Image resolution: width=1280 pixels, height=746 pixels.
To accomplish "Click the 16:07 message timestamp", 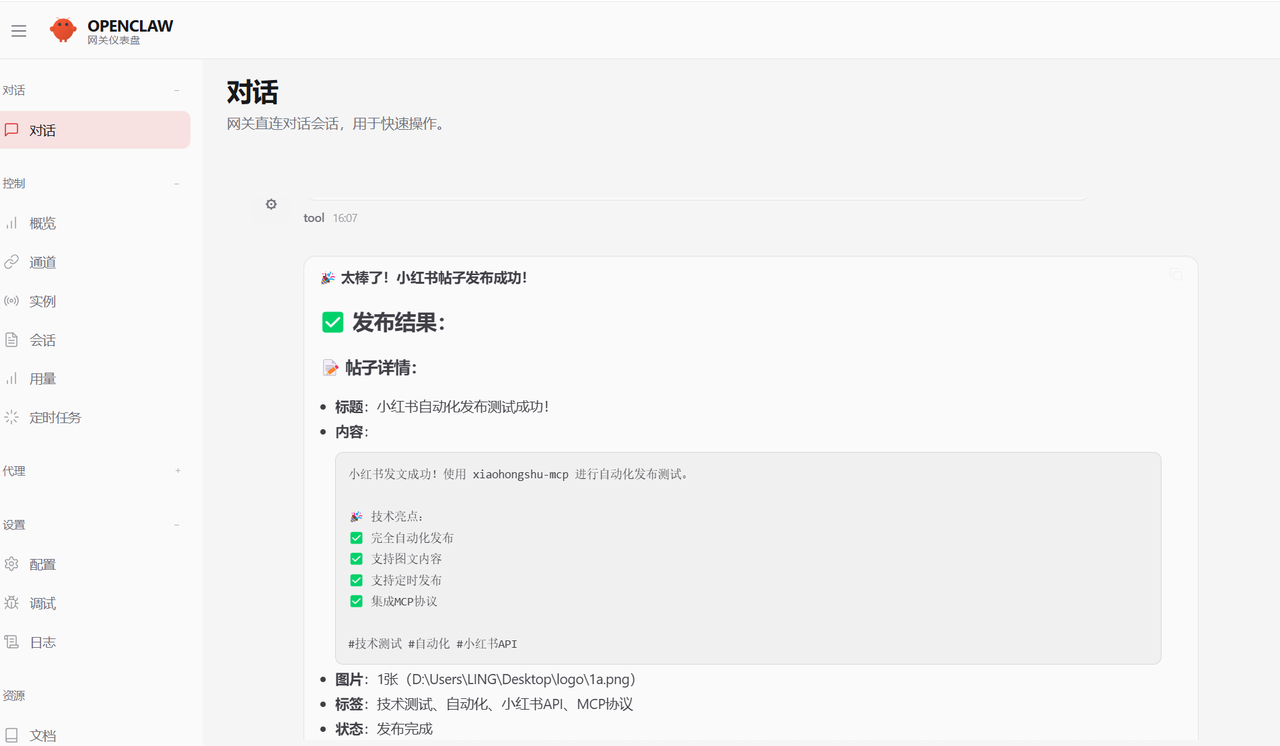I will tap(345, 218).
